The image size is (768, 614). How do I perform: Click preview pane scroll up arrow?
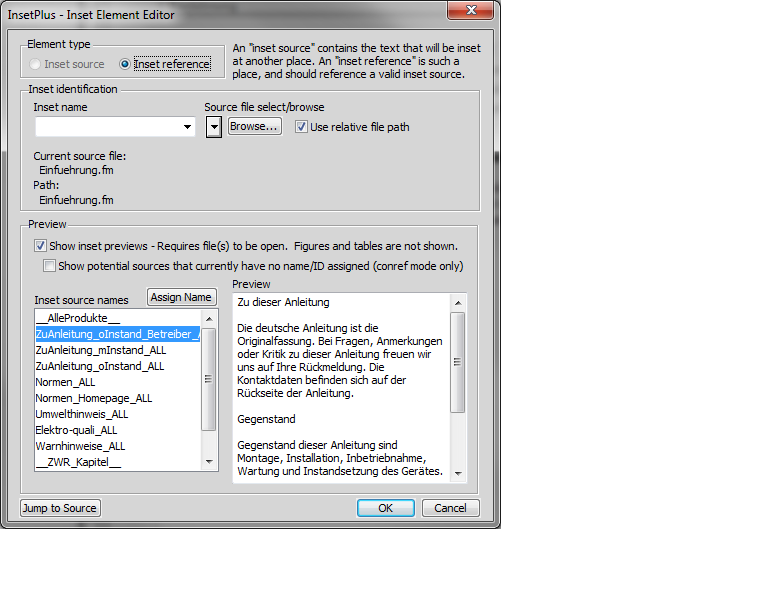458,303
